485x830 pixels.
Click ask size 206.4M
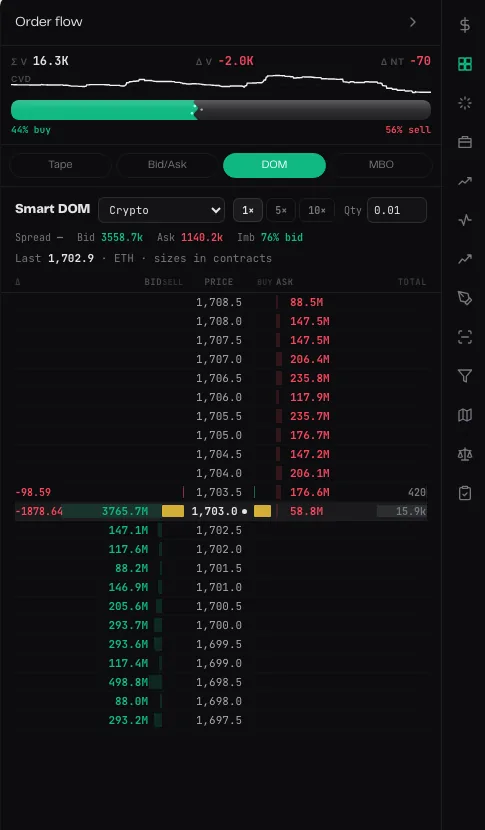point(310,359)
